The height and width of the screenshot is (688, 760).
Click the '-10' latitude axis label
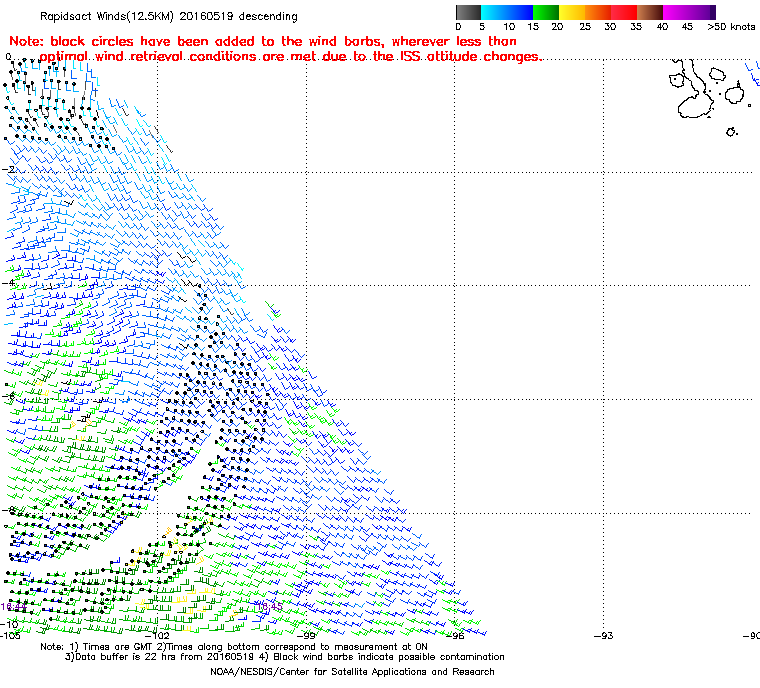pyautogui.click(x=9, y=624)
